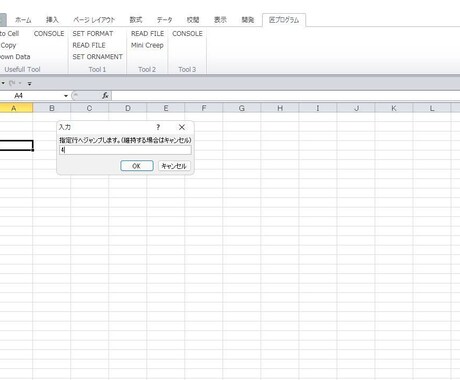Click the OK button in the dialog
Image resolution: width=460 pixels, height=380 pixels.
coord(137,166)
